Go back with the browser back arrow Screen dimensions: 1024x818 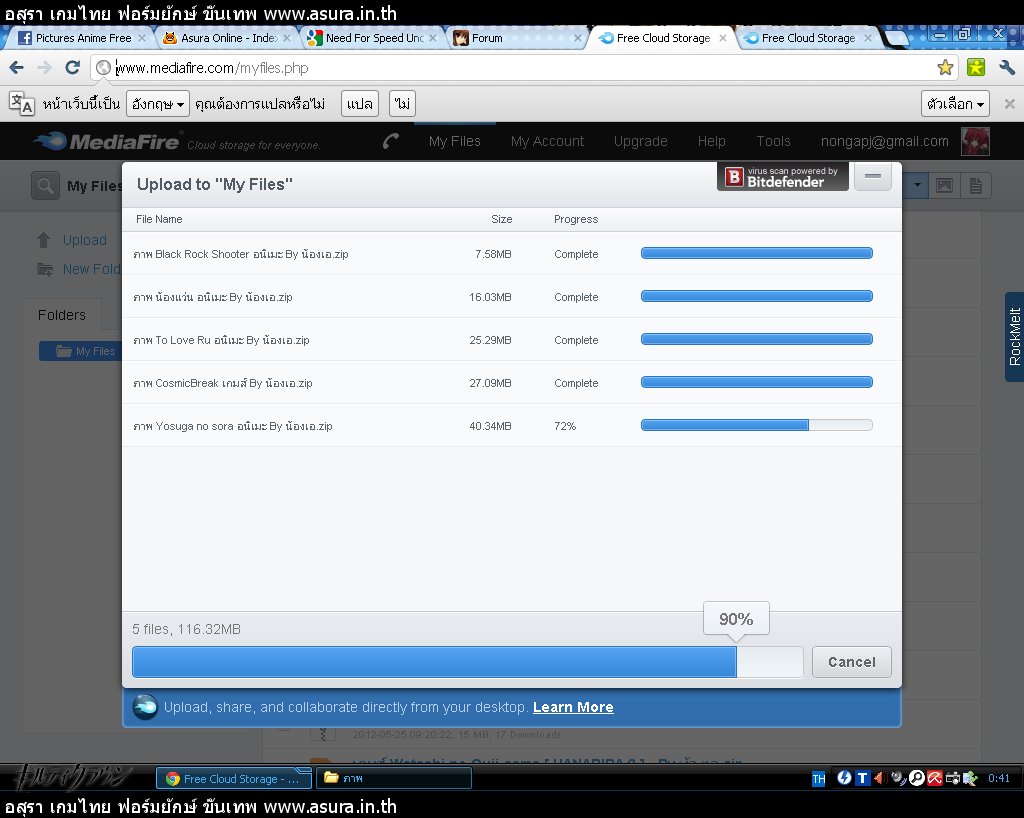(17, 68)
